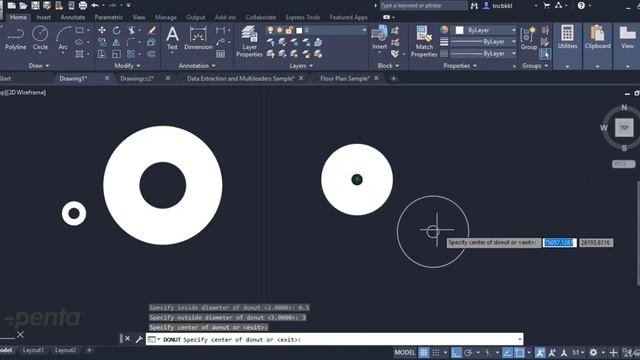The width and height of the screenshot is (640, 360).
Task: Click the object color swatch
Action: [x=460, y=30]
